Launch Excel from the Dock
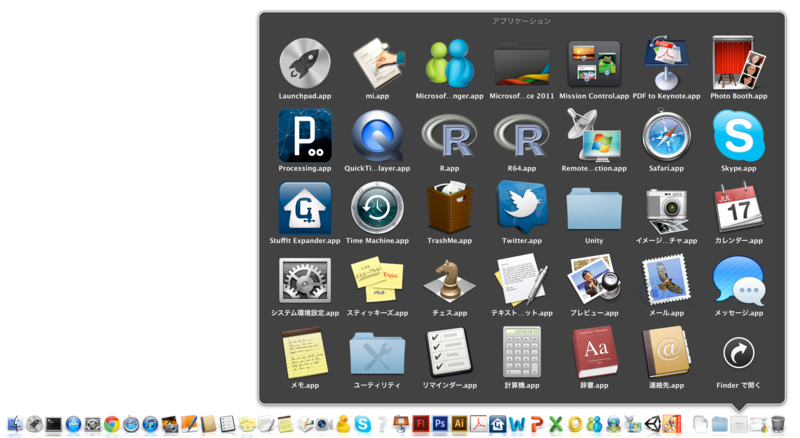 [556, 424]
